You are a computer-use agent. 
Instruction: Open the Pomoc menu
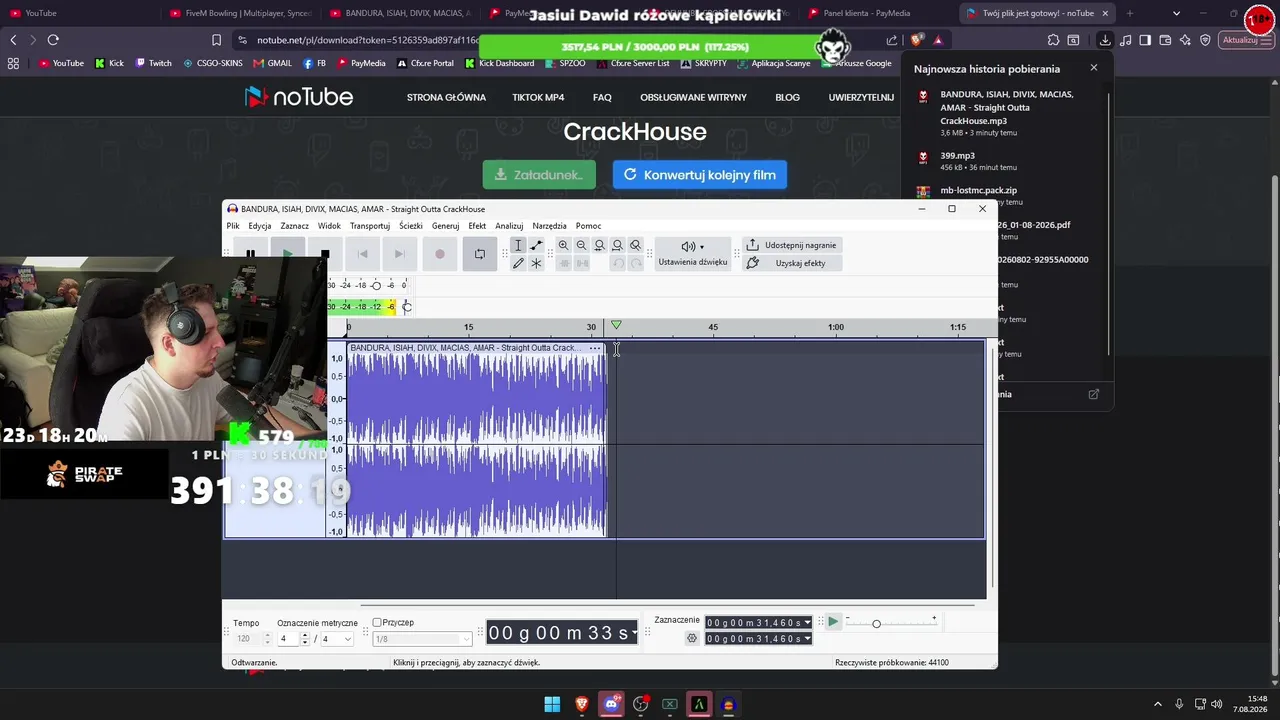click(589, 226)
